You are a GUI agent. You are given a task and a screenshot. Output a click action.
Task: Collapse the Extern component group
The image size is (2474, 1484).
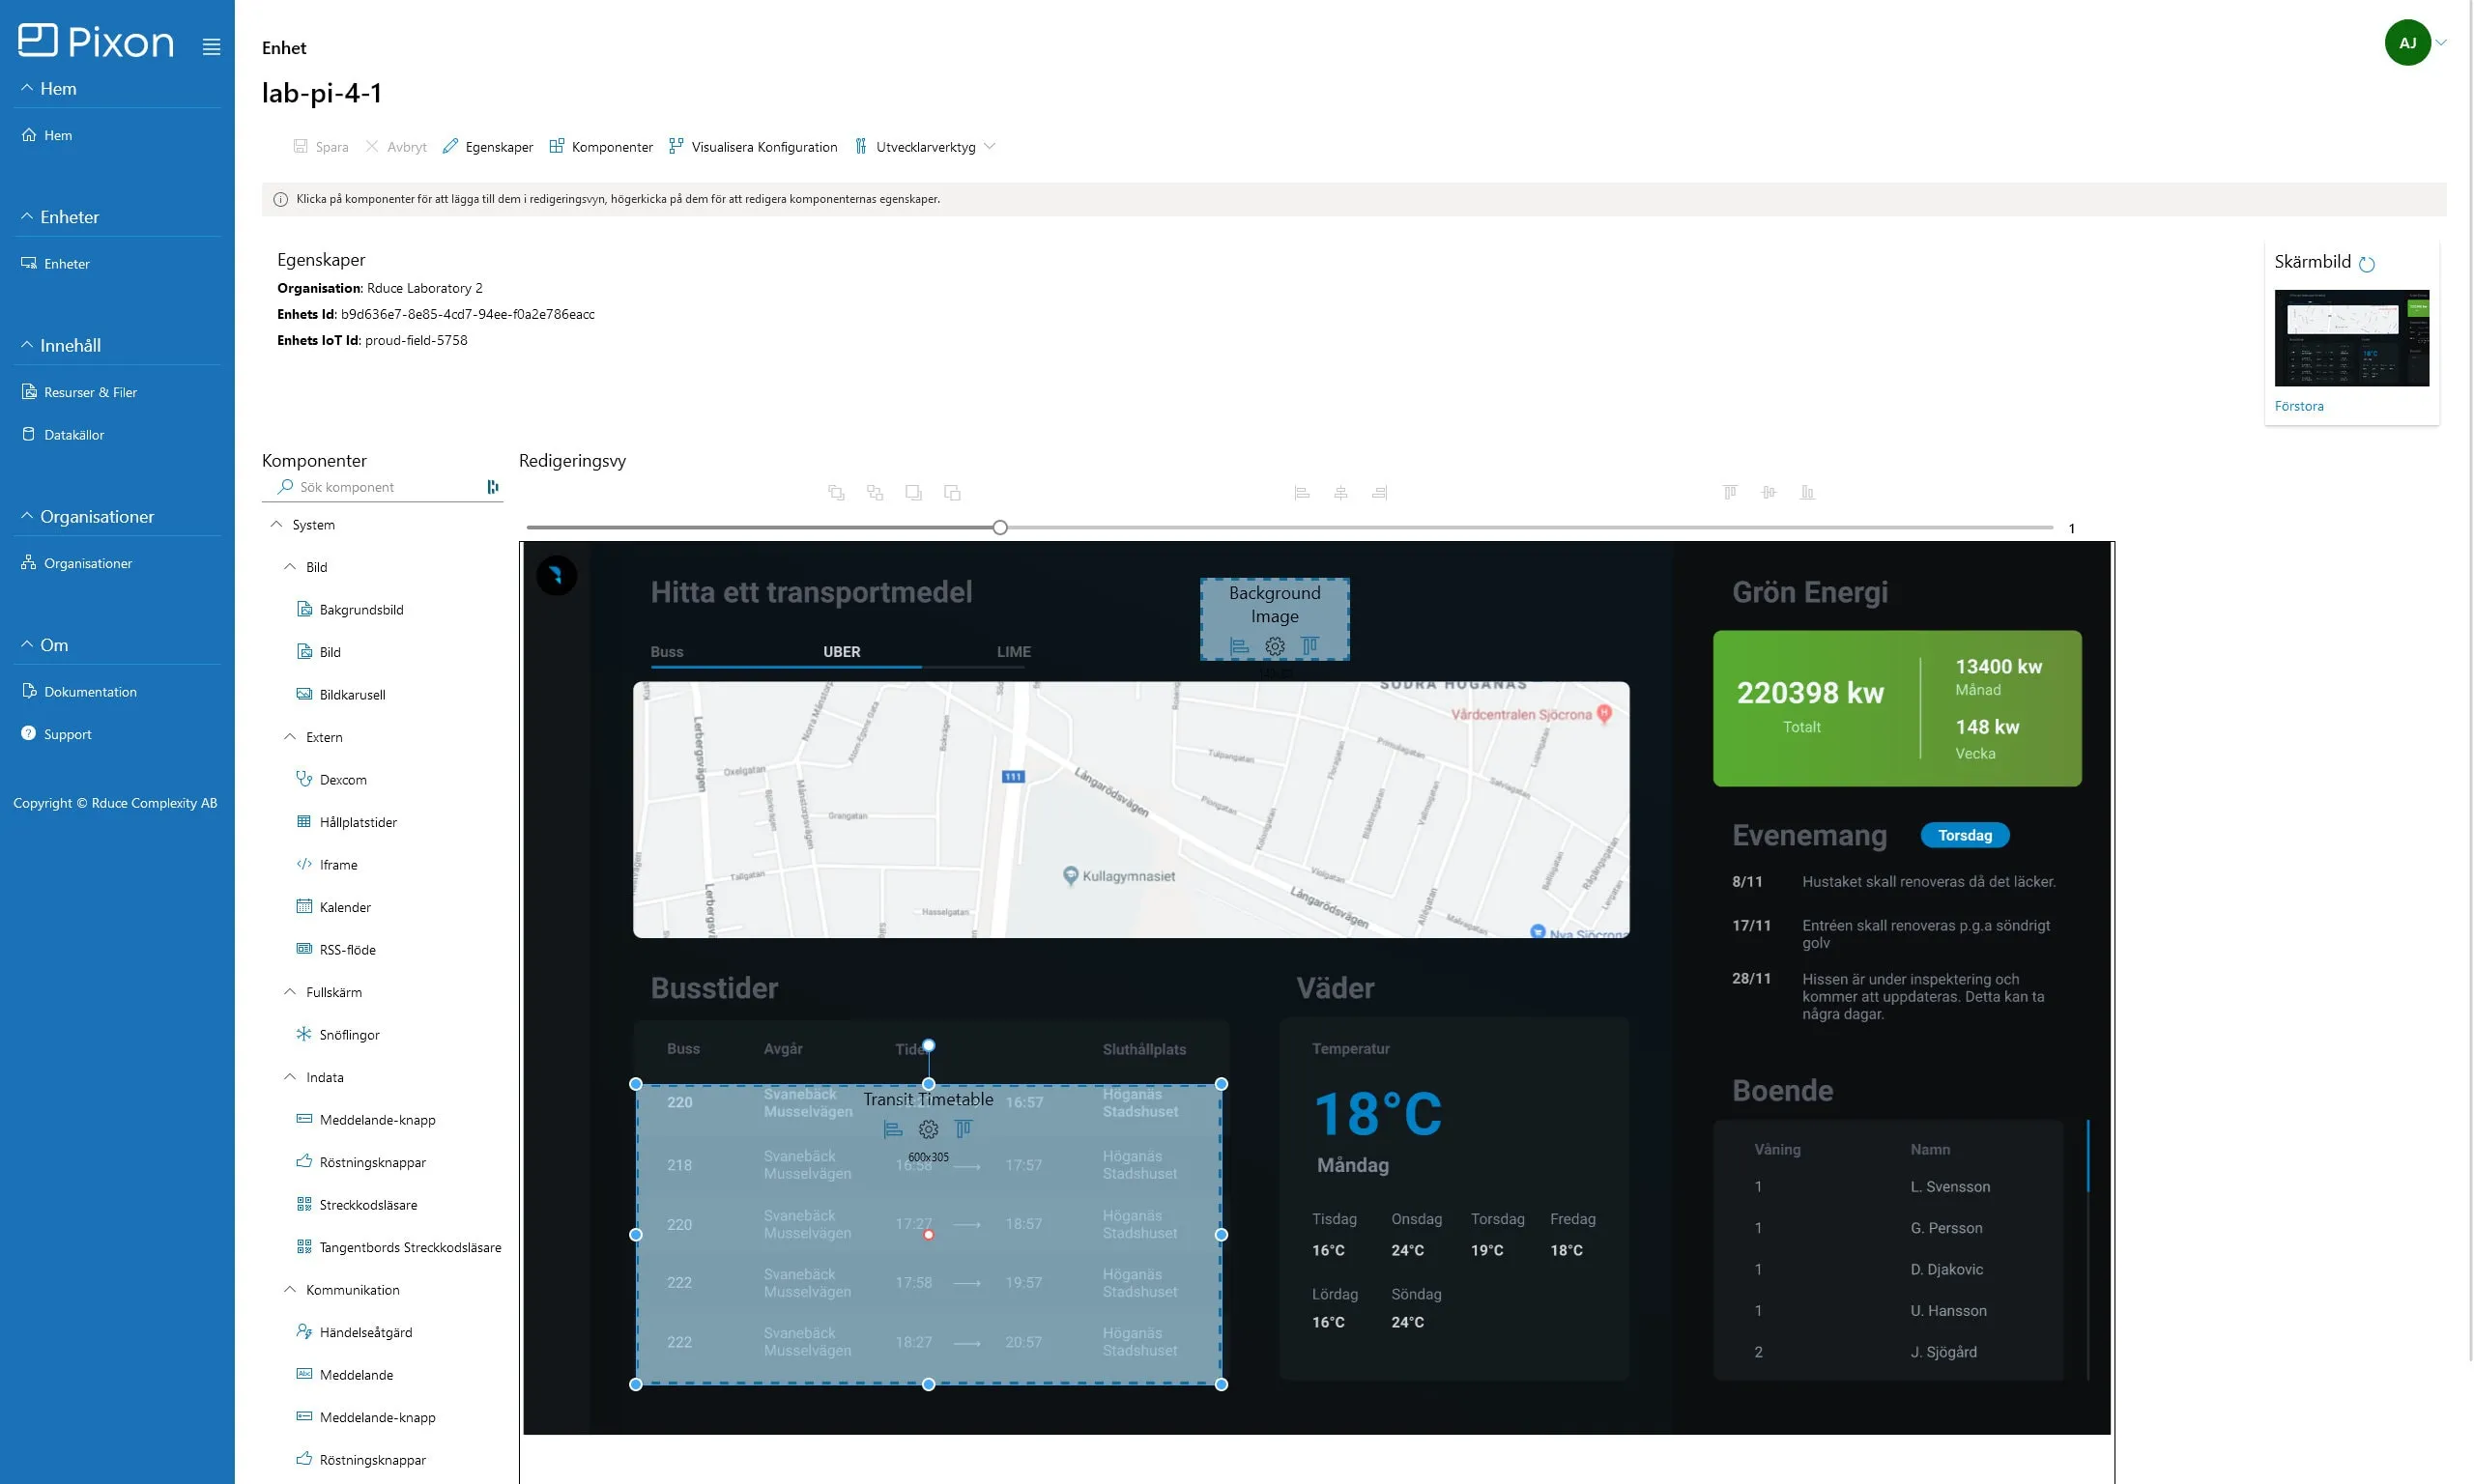pos(290,737)
